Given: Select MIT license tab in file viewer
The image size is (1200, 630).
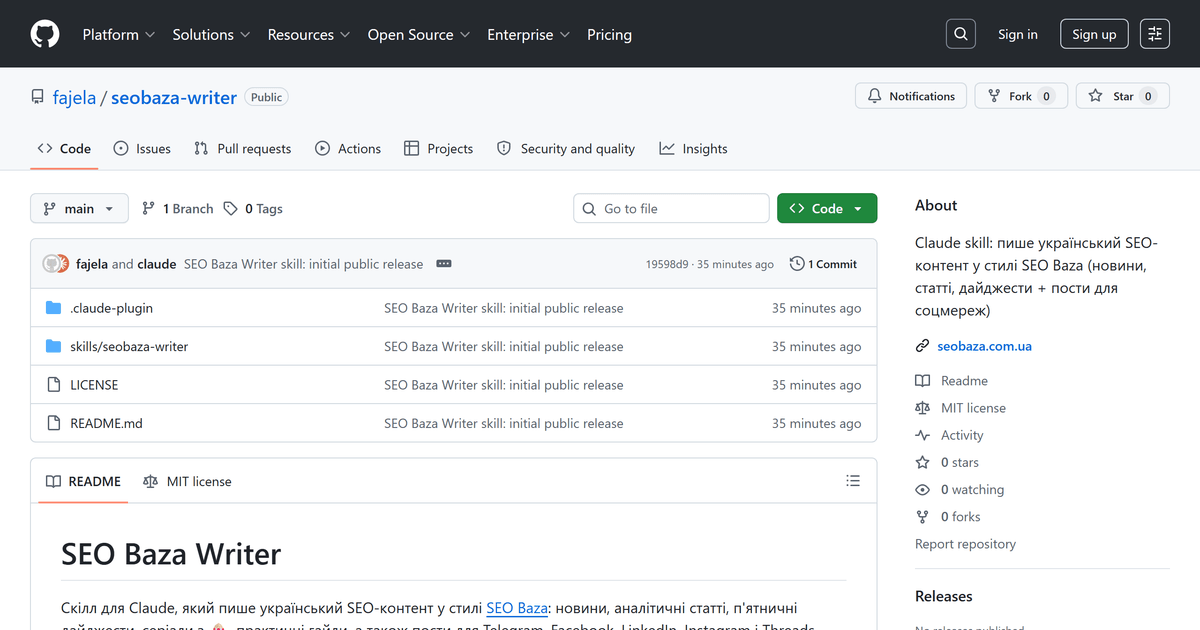Looking at the screenshot, I should click(187, 481).
